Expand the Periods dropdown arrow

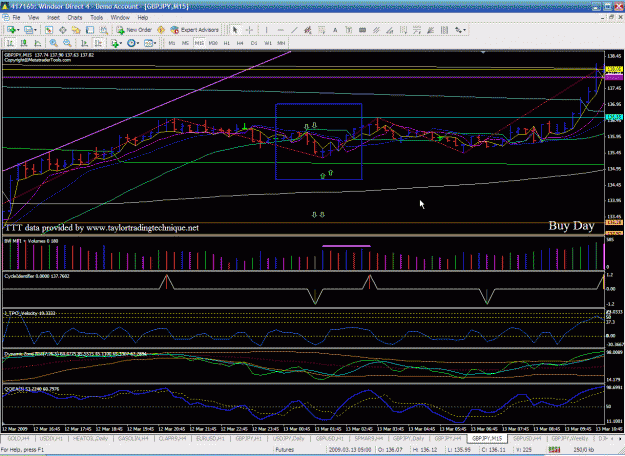(138, 43)
